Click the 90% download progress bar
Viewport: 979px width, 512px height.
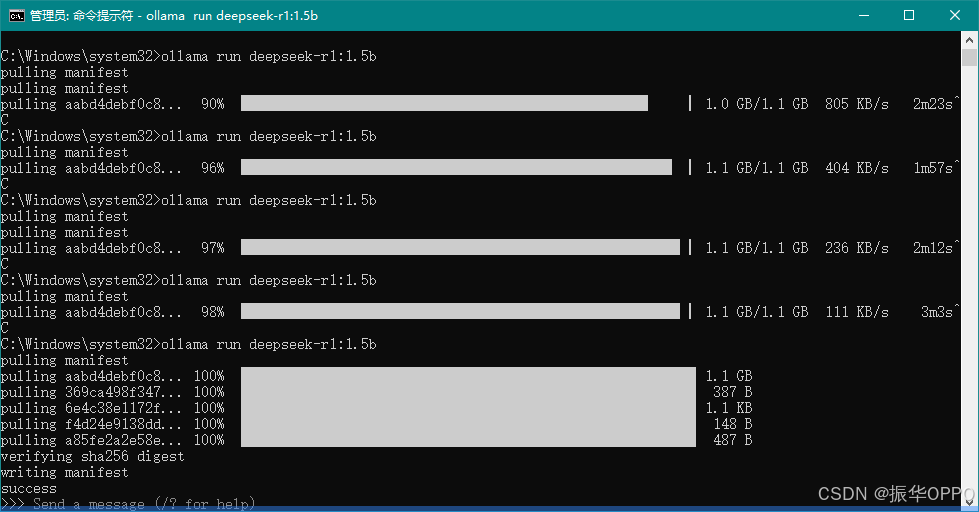pyautogui.click(x=444, y=103)
